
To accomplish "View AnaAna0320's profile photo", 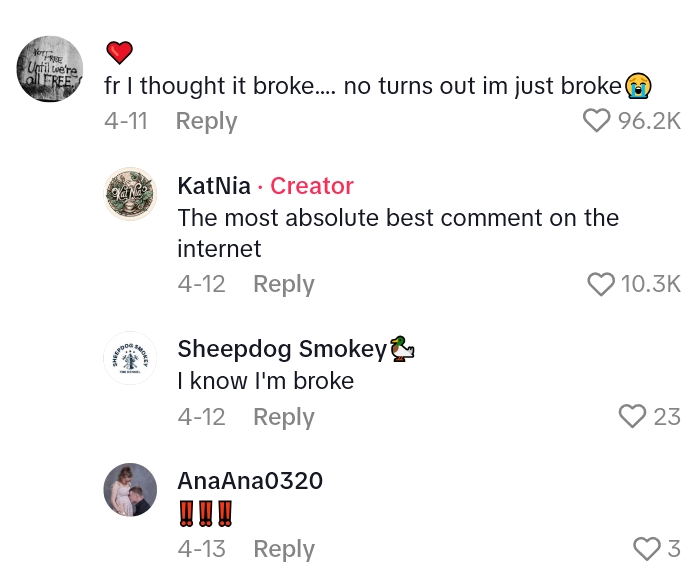I will (130, 490).
